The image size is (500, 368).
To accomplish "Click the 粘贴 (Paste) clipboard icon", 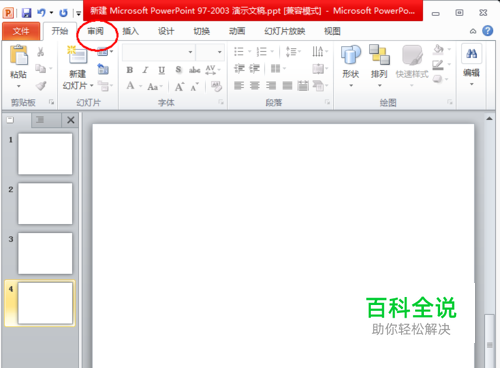I will [x=19, y=55].
